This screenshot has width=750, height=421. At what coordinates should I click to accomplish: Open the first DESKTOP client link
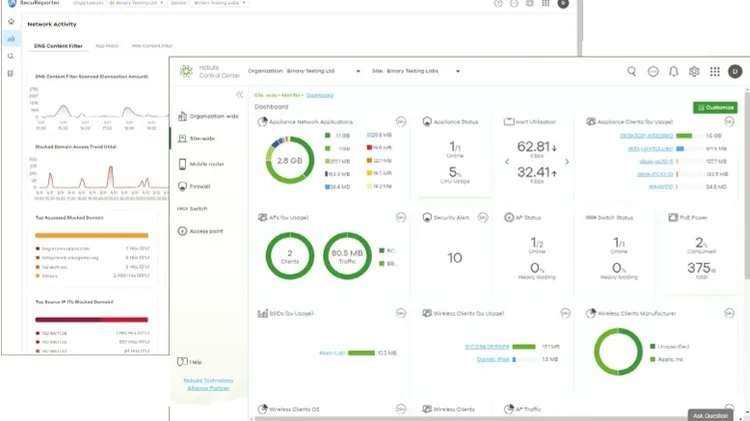[646, 136]
